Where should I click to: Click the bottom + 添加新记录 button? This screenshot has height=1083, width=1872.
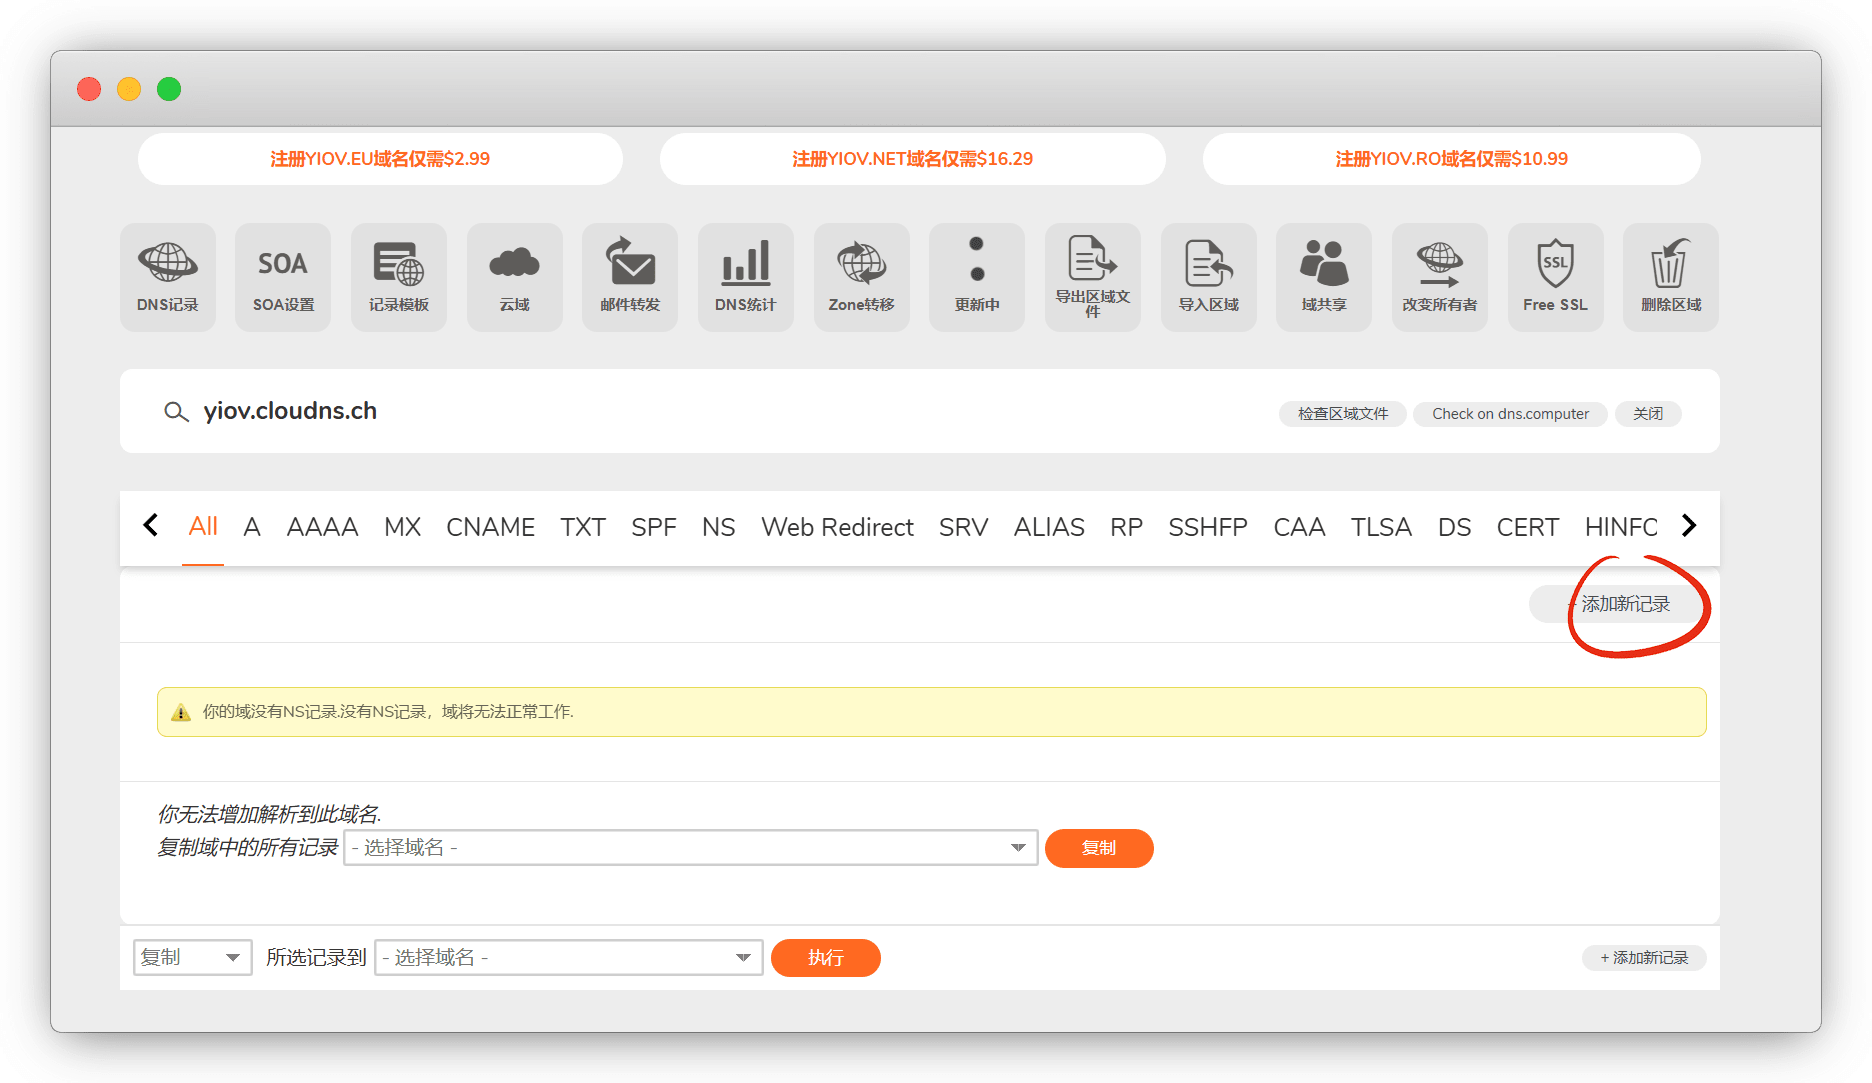pos(1644,958)
